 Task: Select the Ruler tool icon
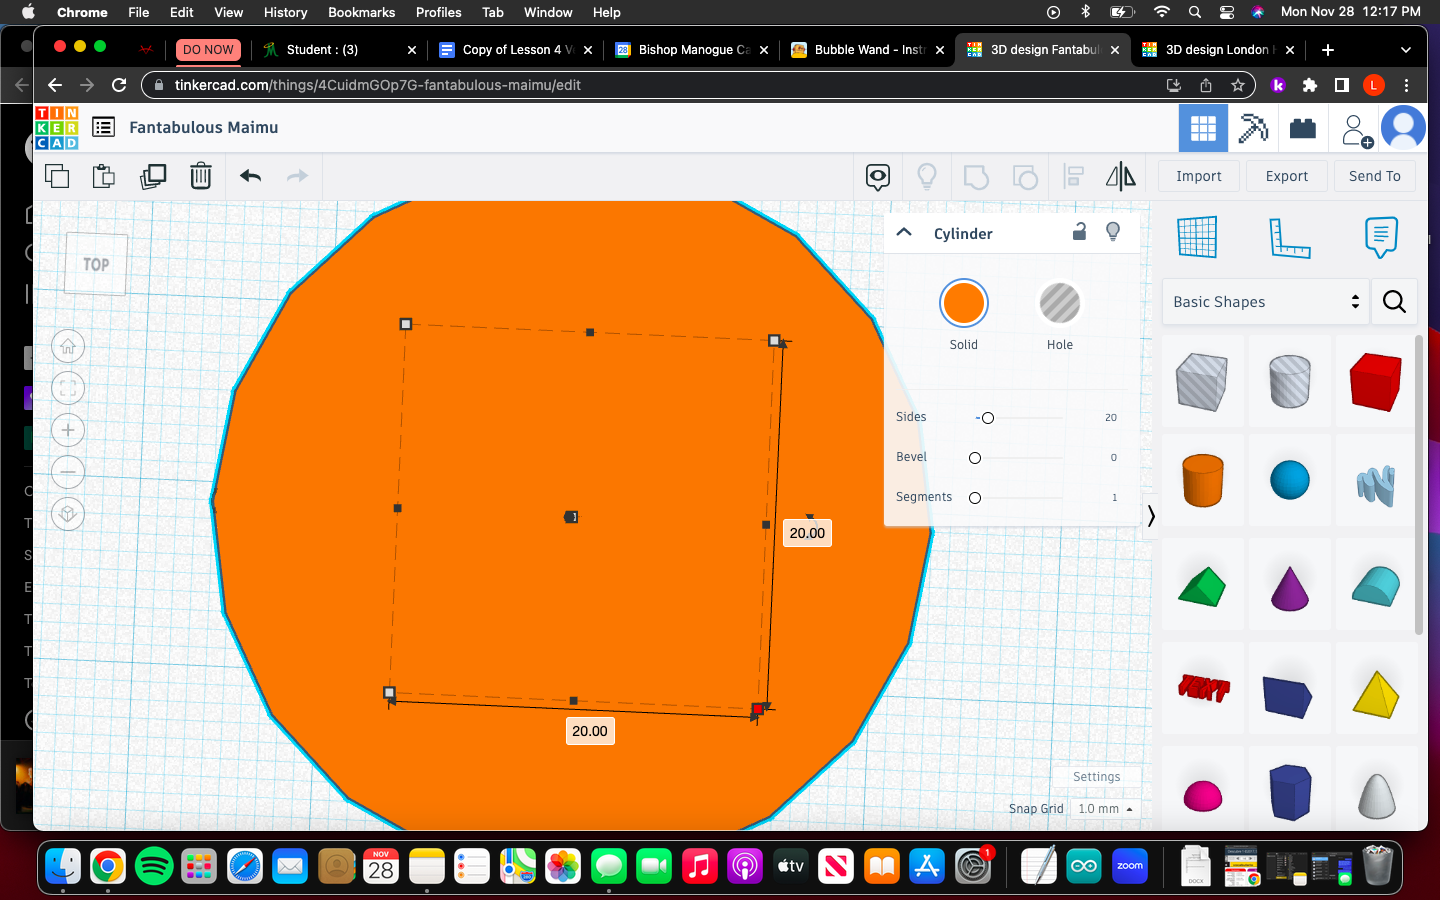pos(1290,237)
